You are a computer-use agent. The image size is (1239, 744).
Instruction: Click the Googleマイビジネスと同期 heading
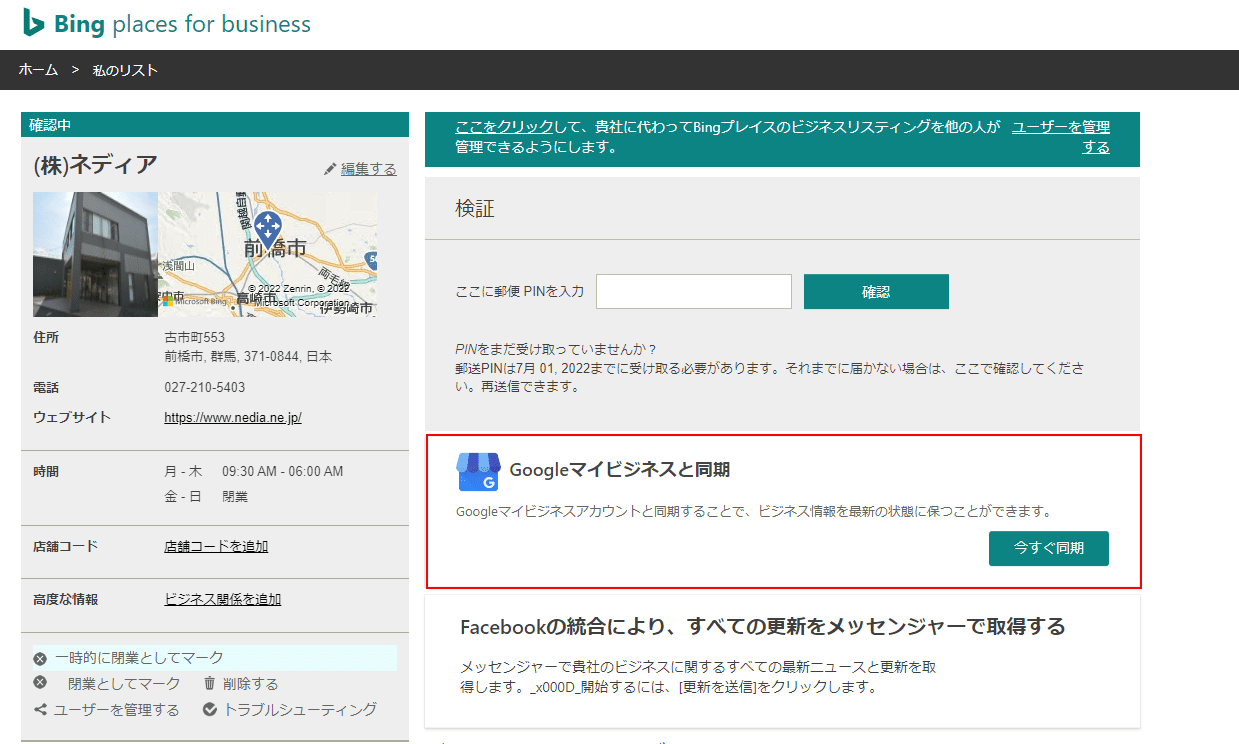click(x=619, y=470)
